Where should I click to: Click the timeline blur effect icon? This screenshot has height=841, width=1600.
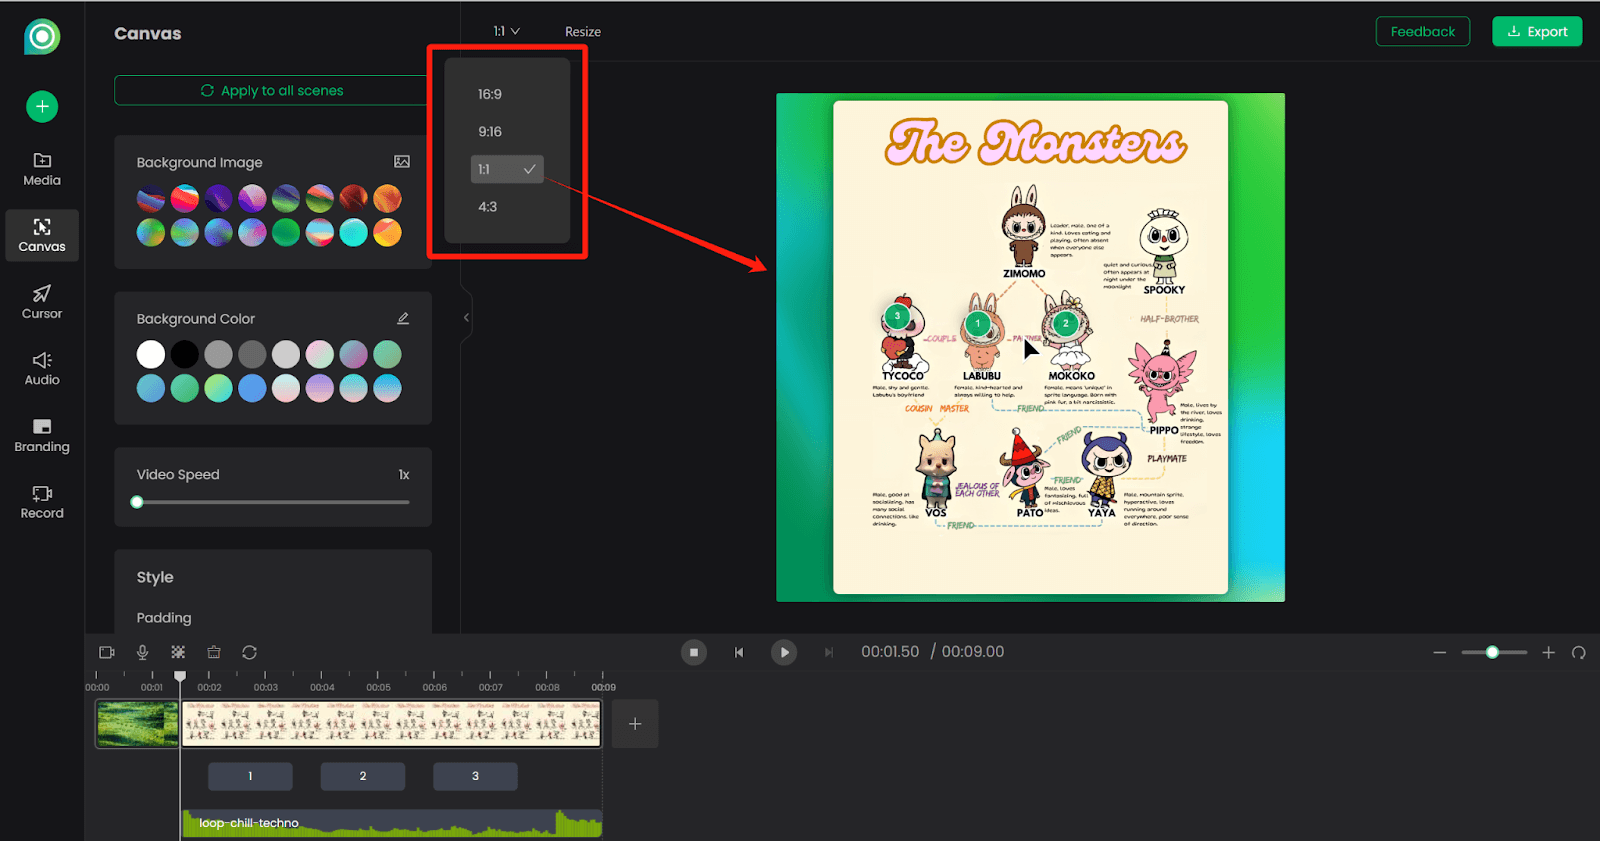click(x=178, y=652)
